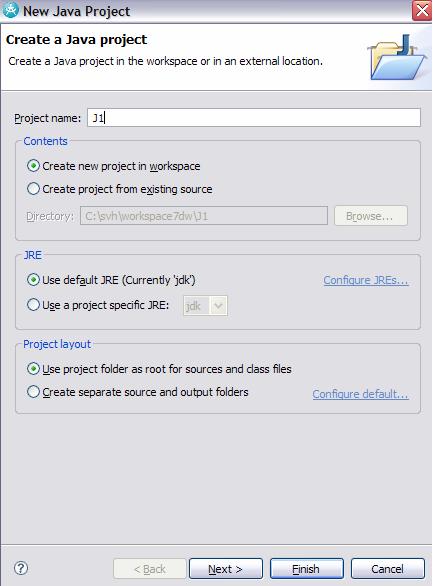This screenshot has height=586, width=434.
Task: Click the Java project folder wizard icon
Action: pos(397,57)
